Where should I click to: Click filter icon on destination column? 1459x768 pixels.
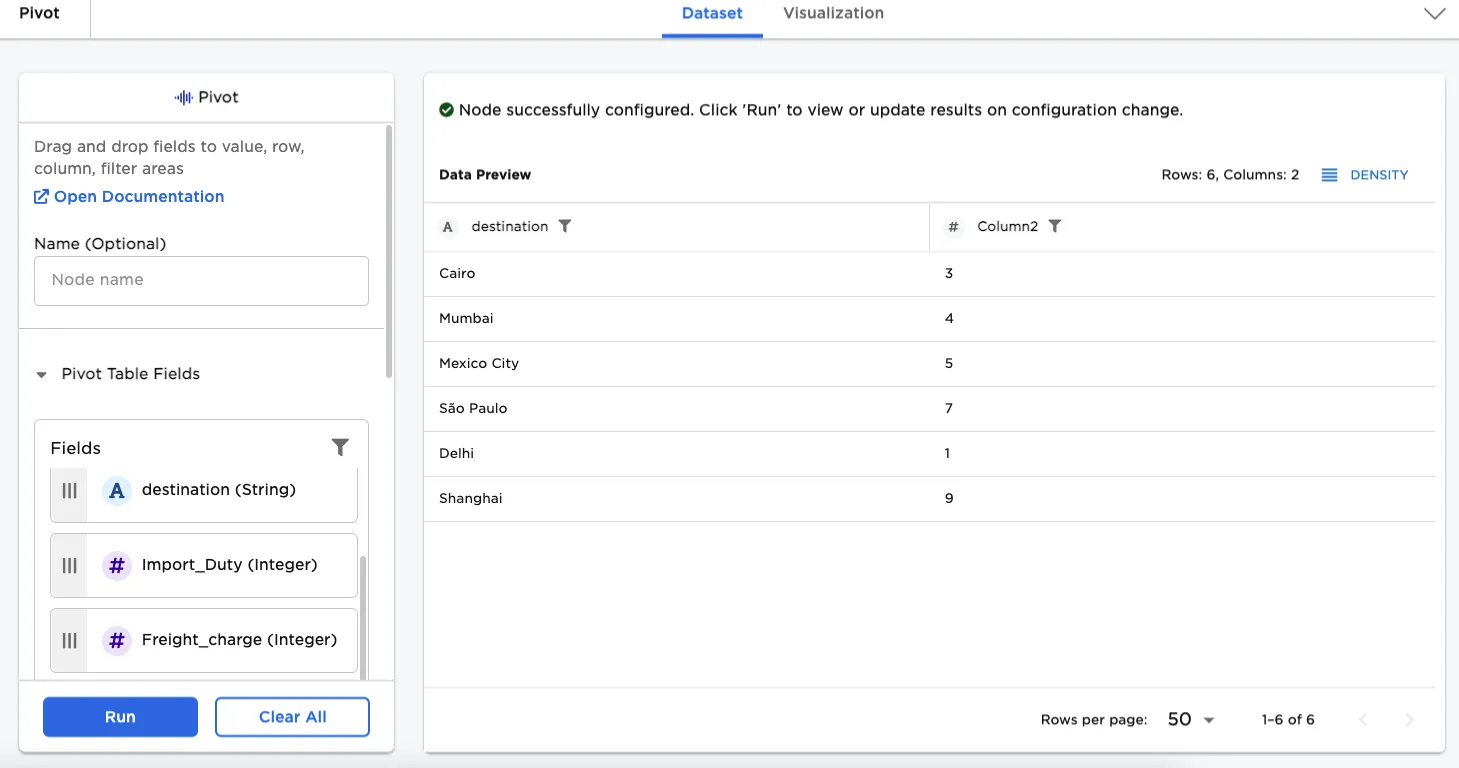(x=565, y=226)
